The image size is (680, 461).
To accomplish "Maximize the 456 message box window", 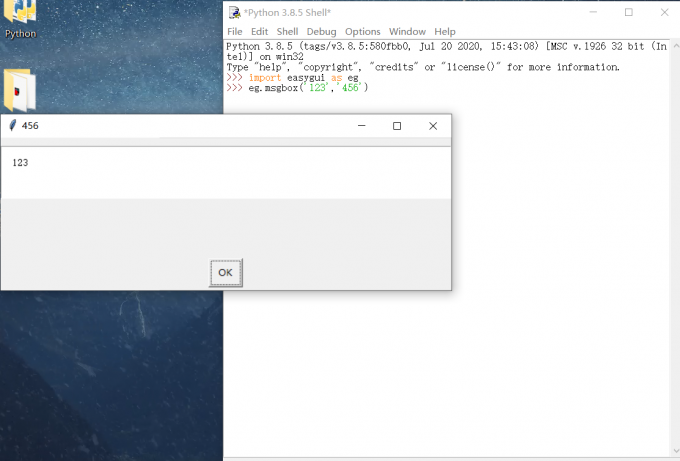I will pos(397,126).
